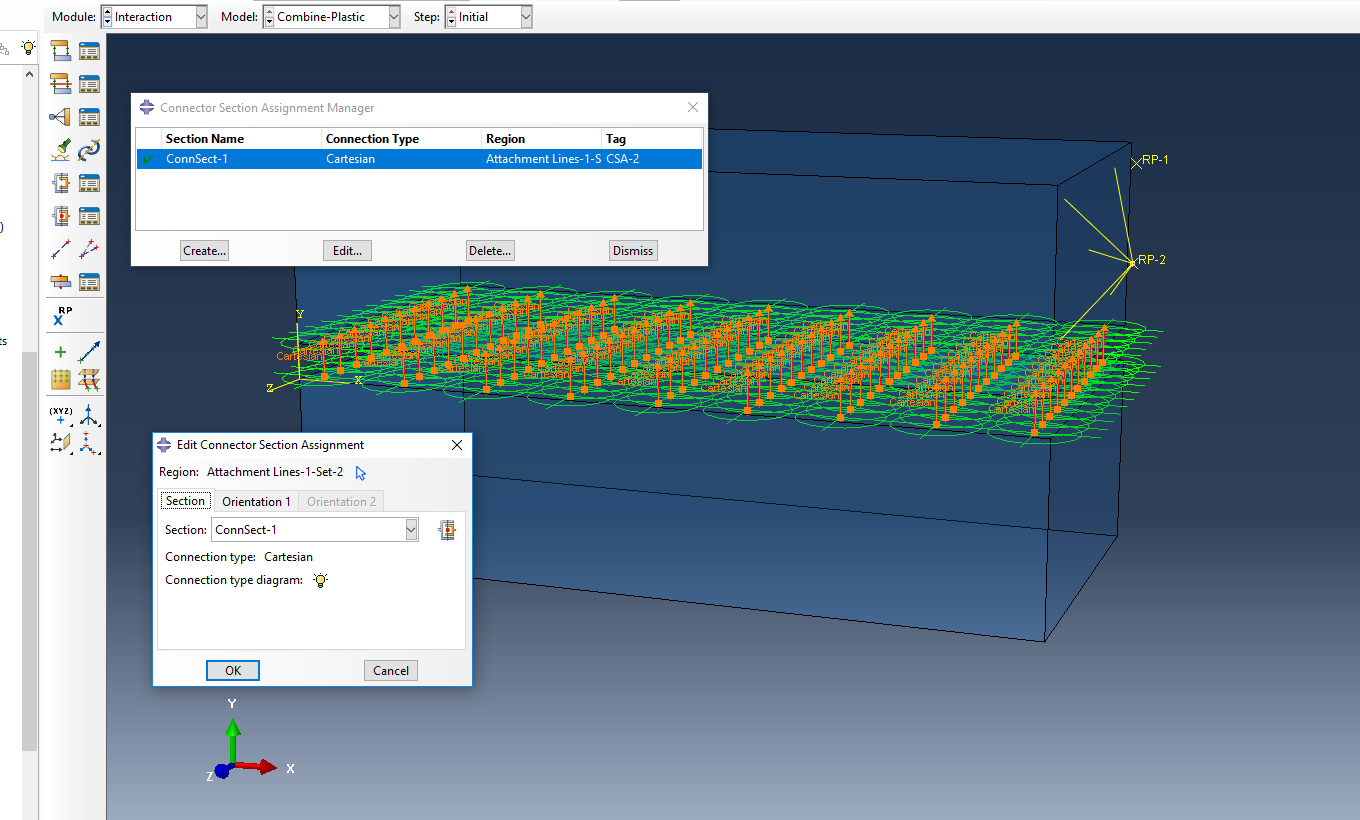Click the Edit... button in the manager
Image resolution: width=1360 pixels, height=820 pixels.
(348, 251)
